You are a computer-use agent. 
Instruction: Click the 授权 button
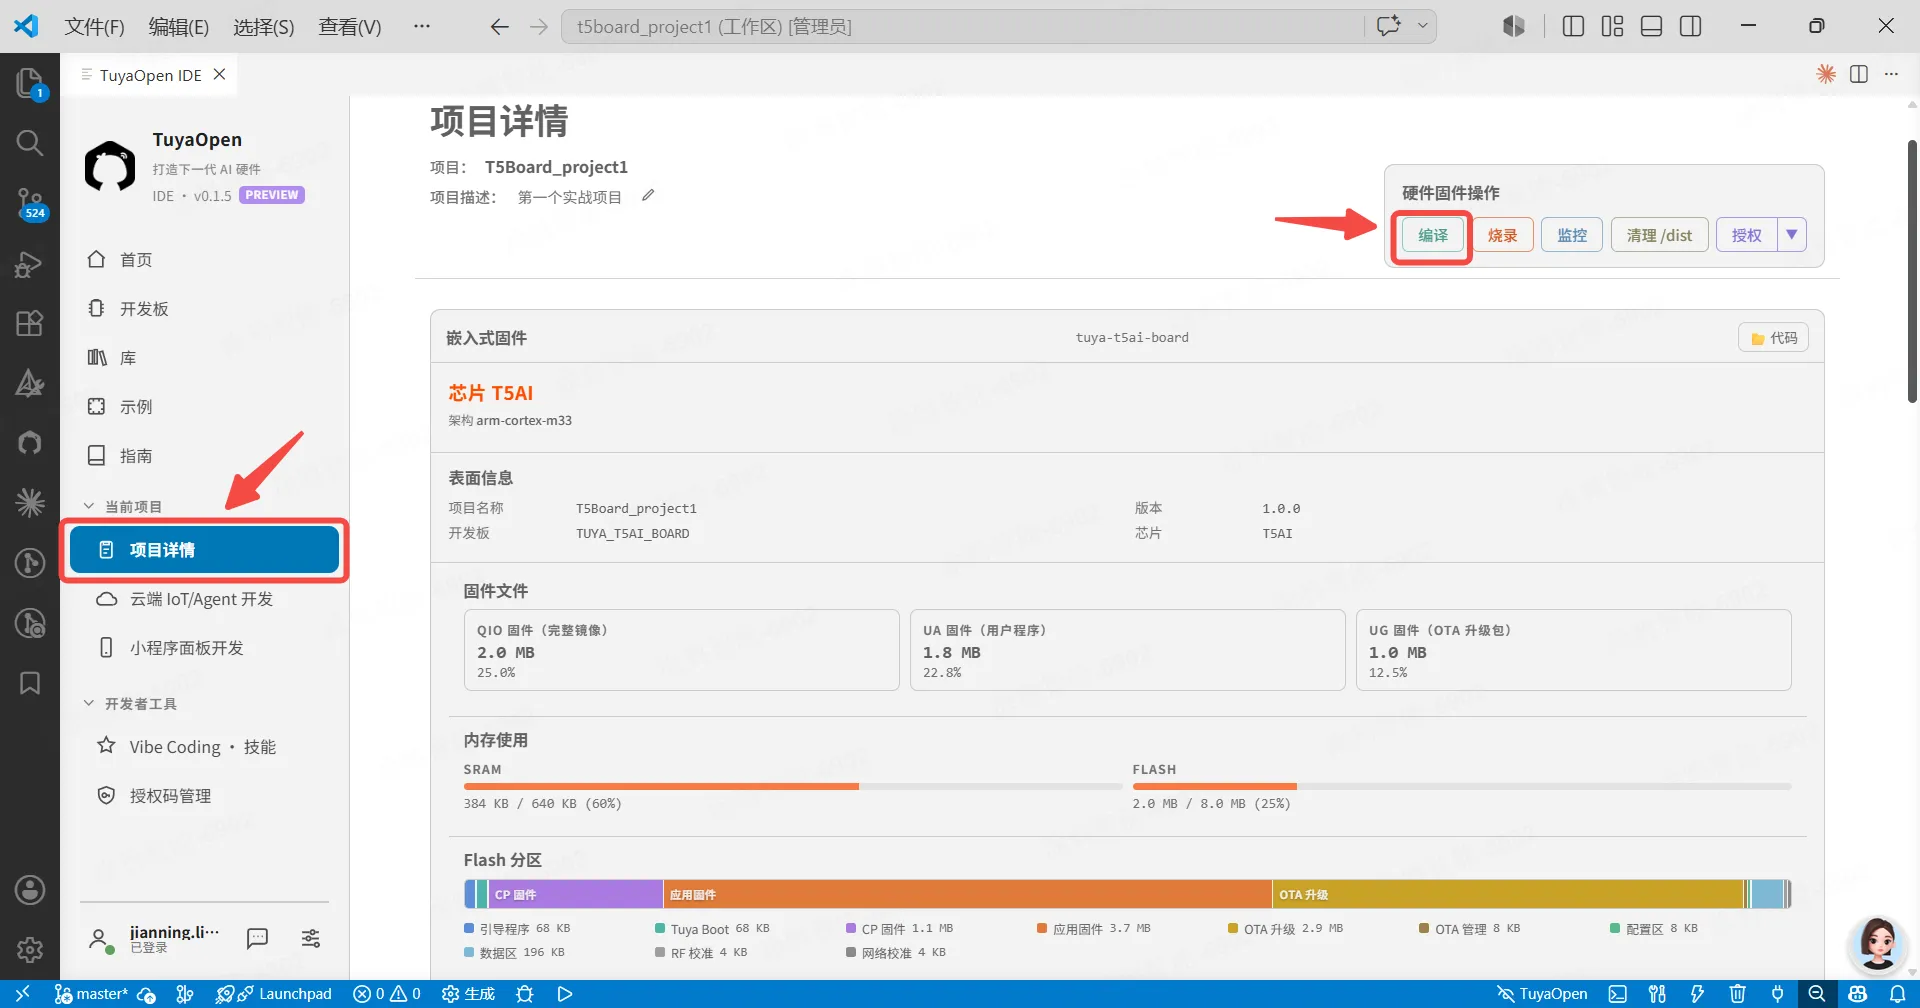pos(1746,235)
